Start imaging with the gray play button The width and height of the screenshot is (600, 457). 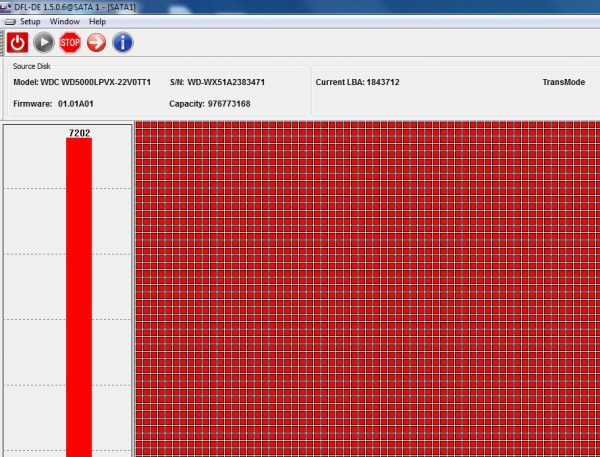click(44, 42)
